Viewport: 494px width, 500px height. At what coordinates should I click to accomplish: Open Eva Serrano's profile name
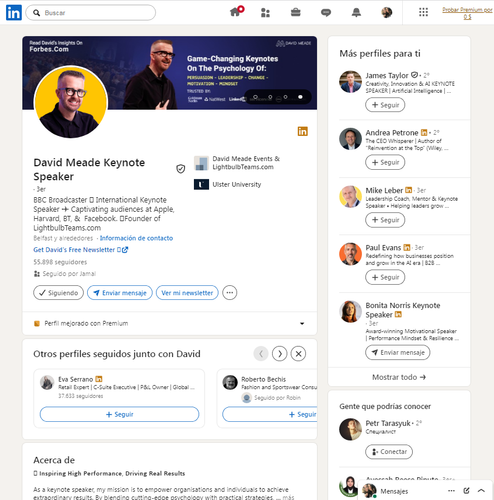point(76,379)
